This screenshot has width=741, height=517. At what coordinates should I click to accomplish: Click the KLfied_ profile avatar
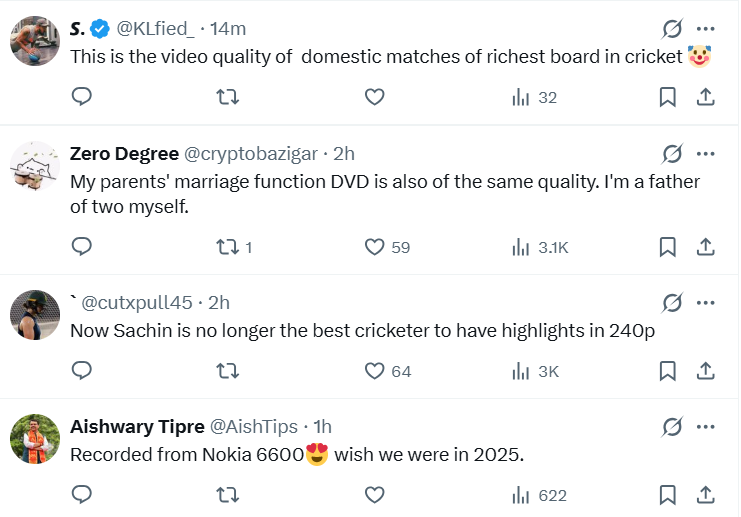pyautogui.click(x=35, y=41)
